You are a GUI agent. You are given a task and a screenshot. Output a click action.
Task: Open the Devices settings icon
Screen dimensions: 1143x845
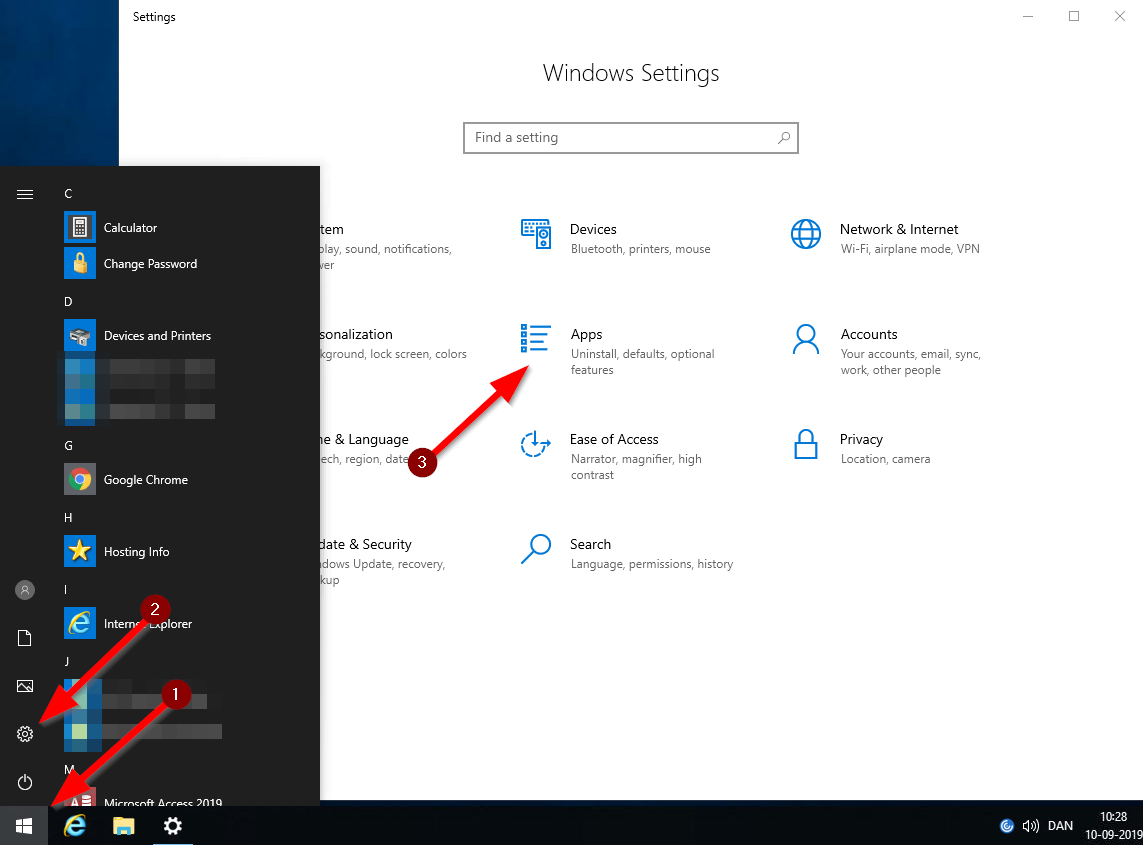point(536,234)
